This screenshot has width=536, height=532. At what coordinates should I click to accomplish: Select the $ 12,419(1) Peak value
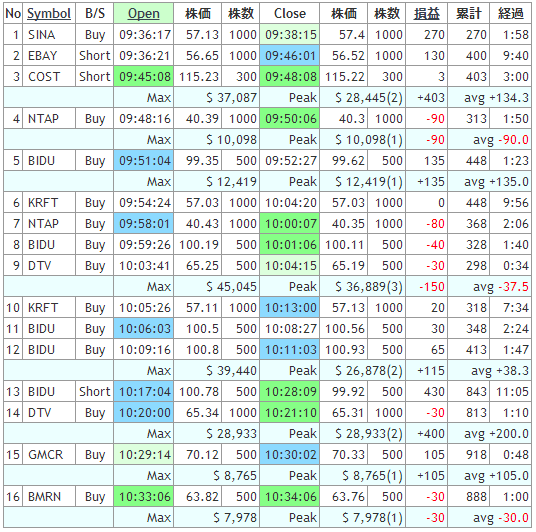[x=362, y=182]
